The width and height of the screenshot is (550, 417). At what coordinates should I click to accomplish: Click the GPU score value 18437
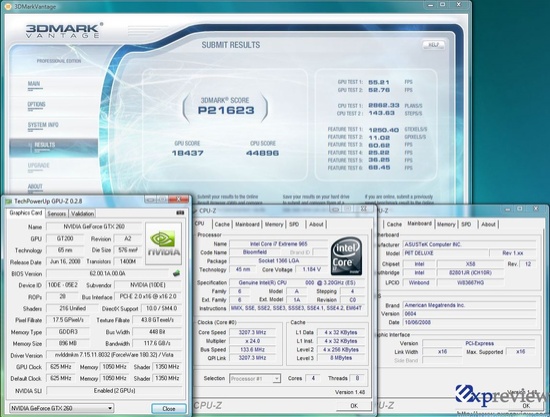(x=188, y=153)
